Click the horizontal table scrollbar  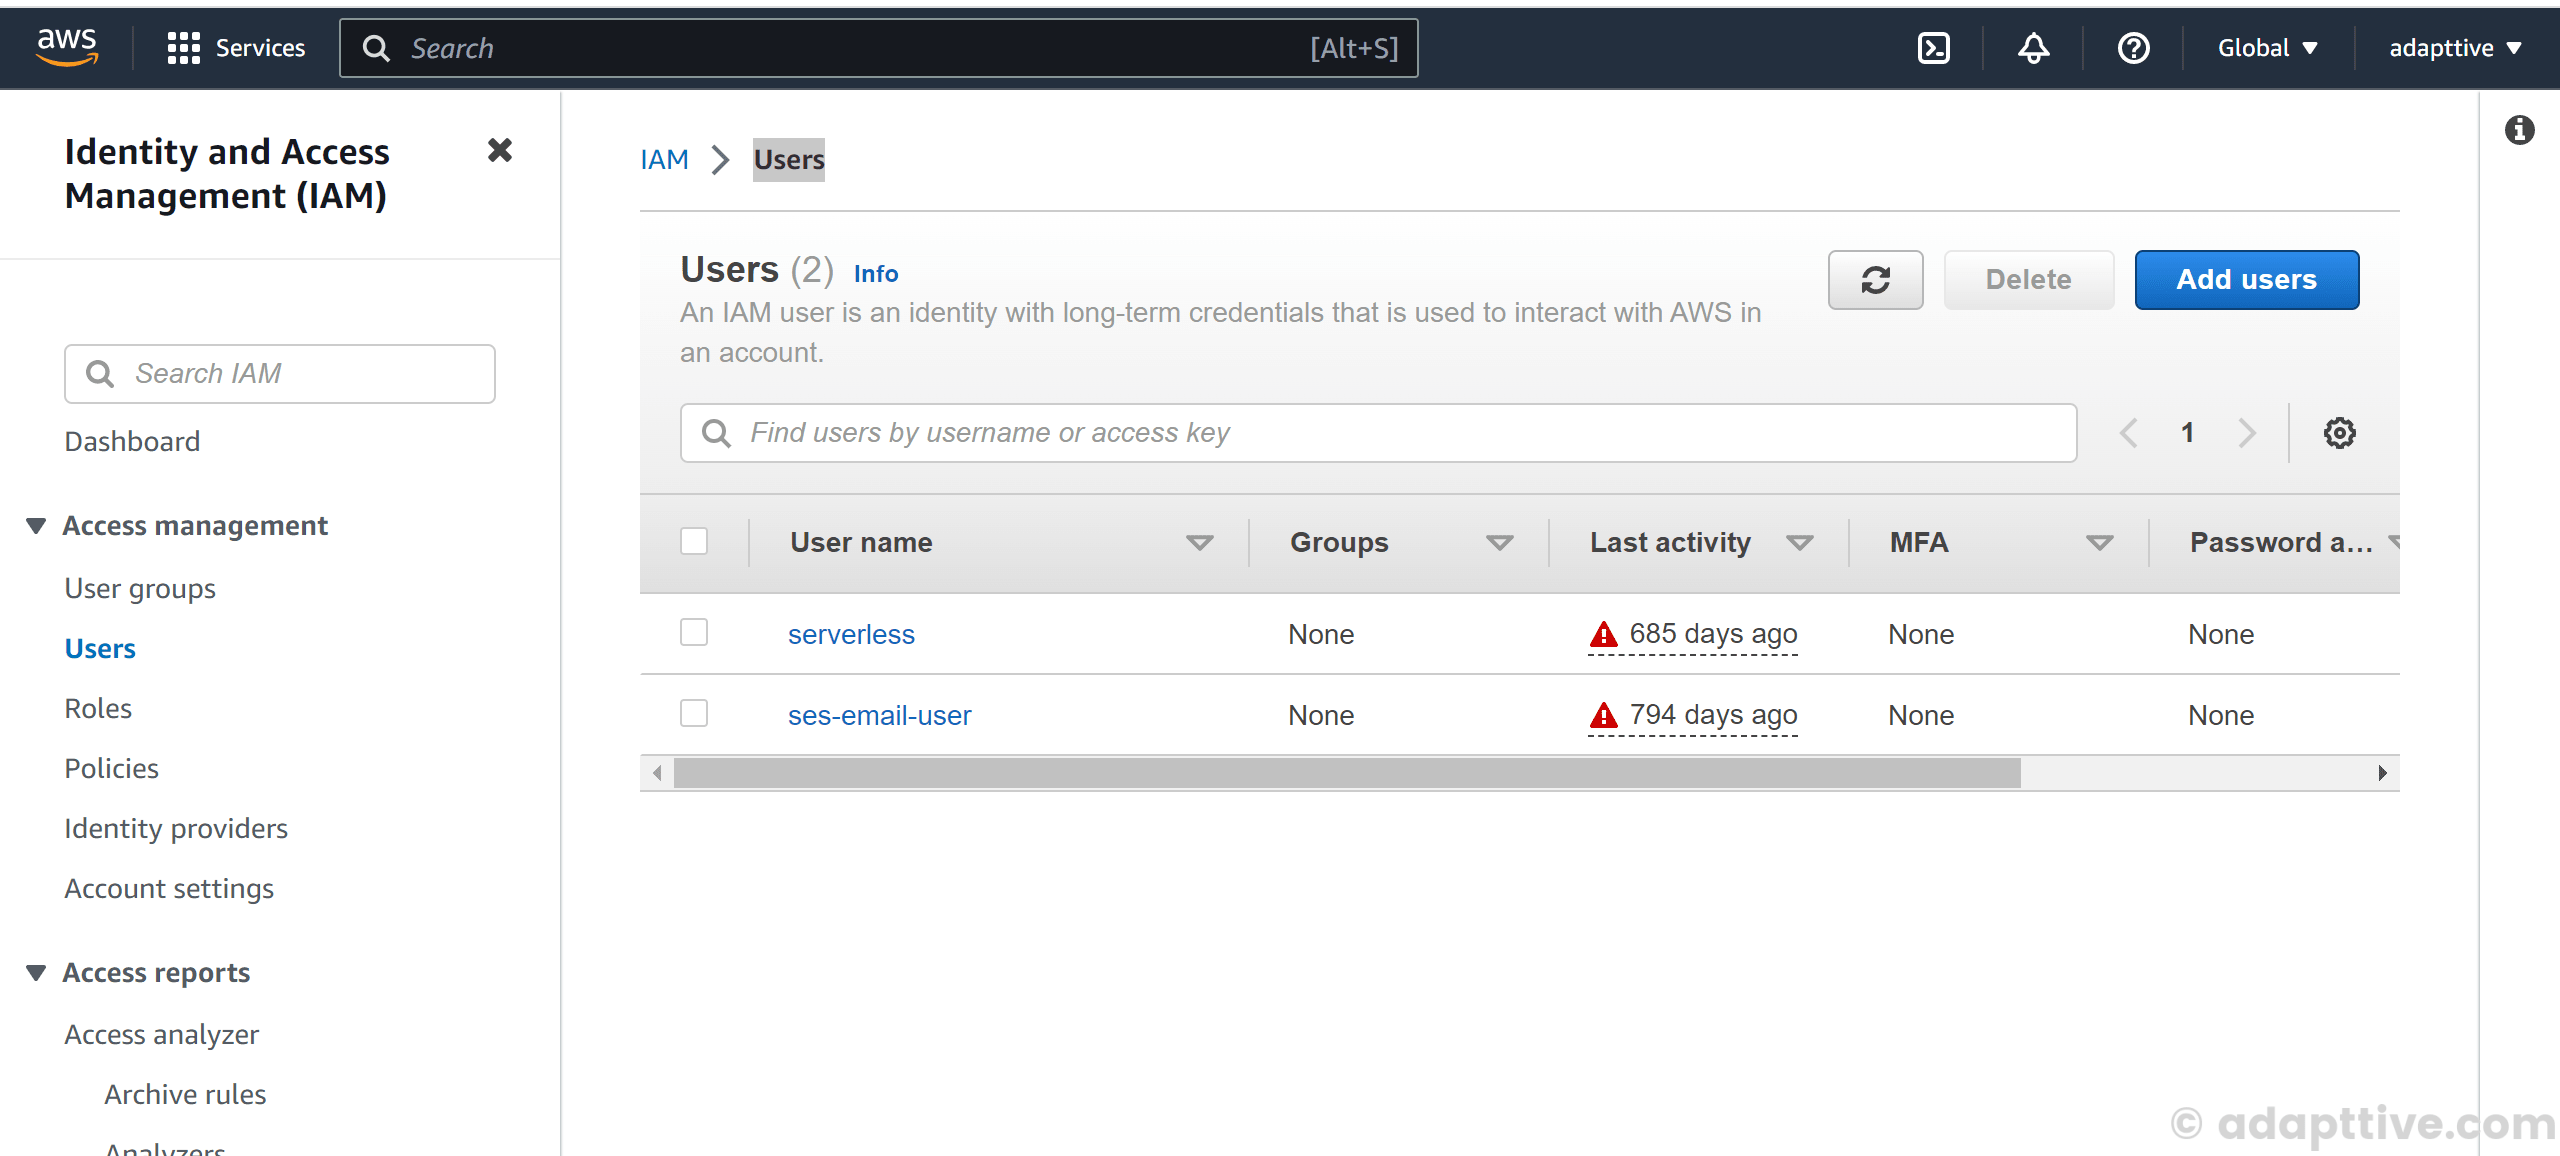pos(1346,773)
